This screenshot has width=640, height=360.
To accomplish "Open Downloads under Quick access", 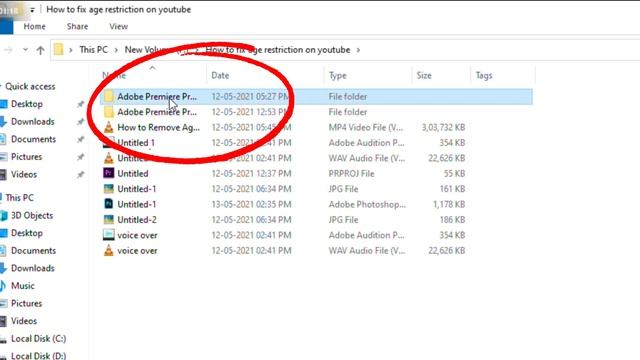I will click(x=33, y=122).
